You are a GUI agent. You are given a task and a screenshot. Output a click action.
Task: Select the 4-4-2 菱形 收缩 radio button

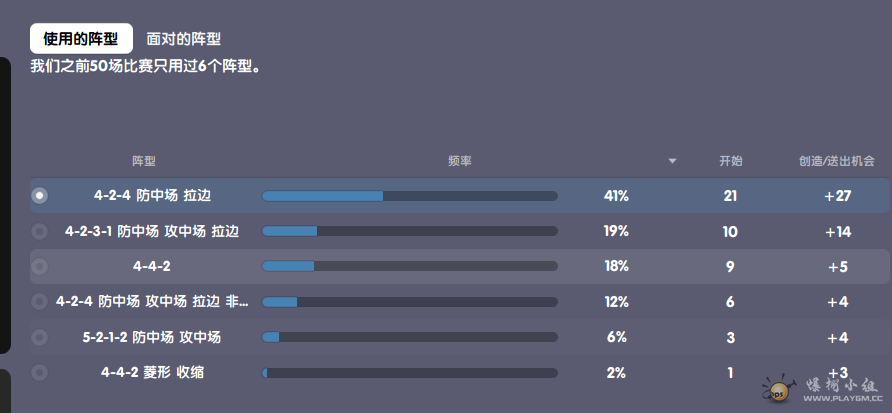40,372
